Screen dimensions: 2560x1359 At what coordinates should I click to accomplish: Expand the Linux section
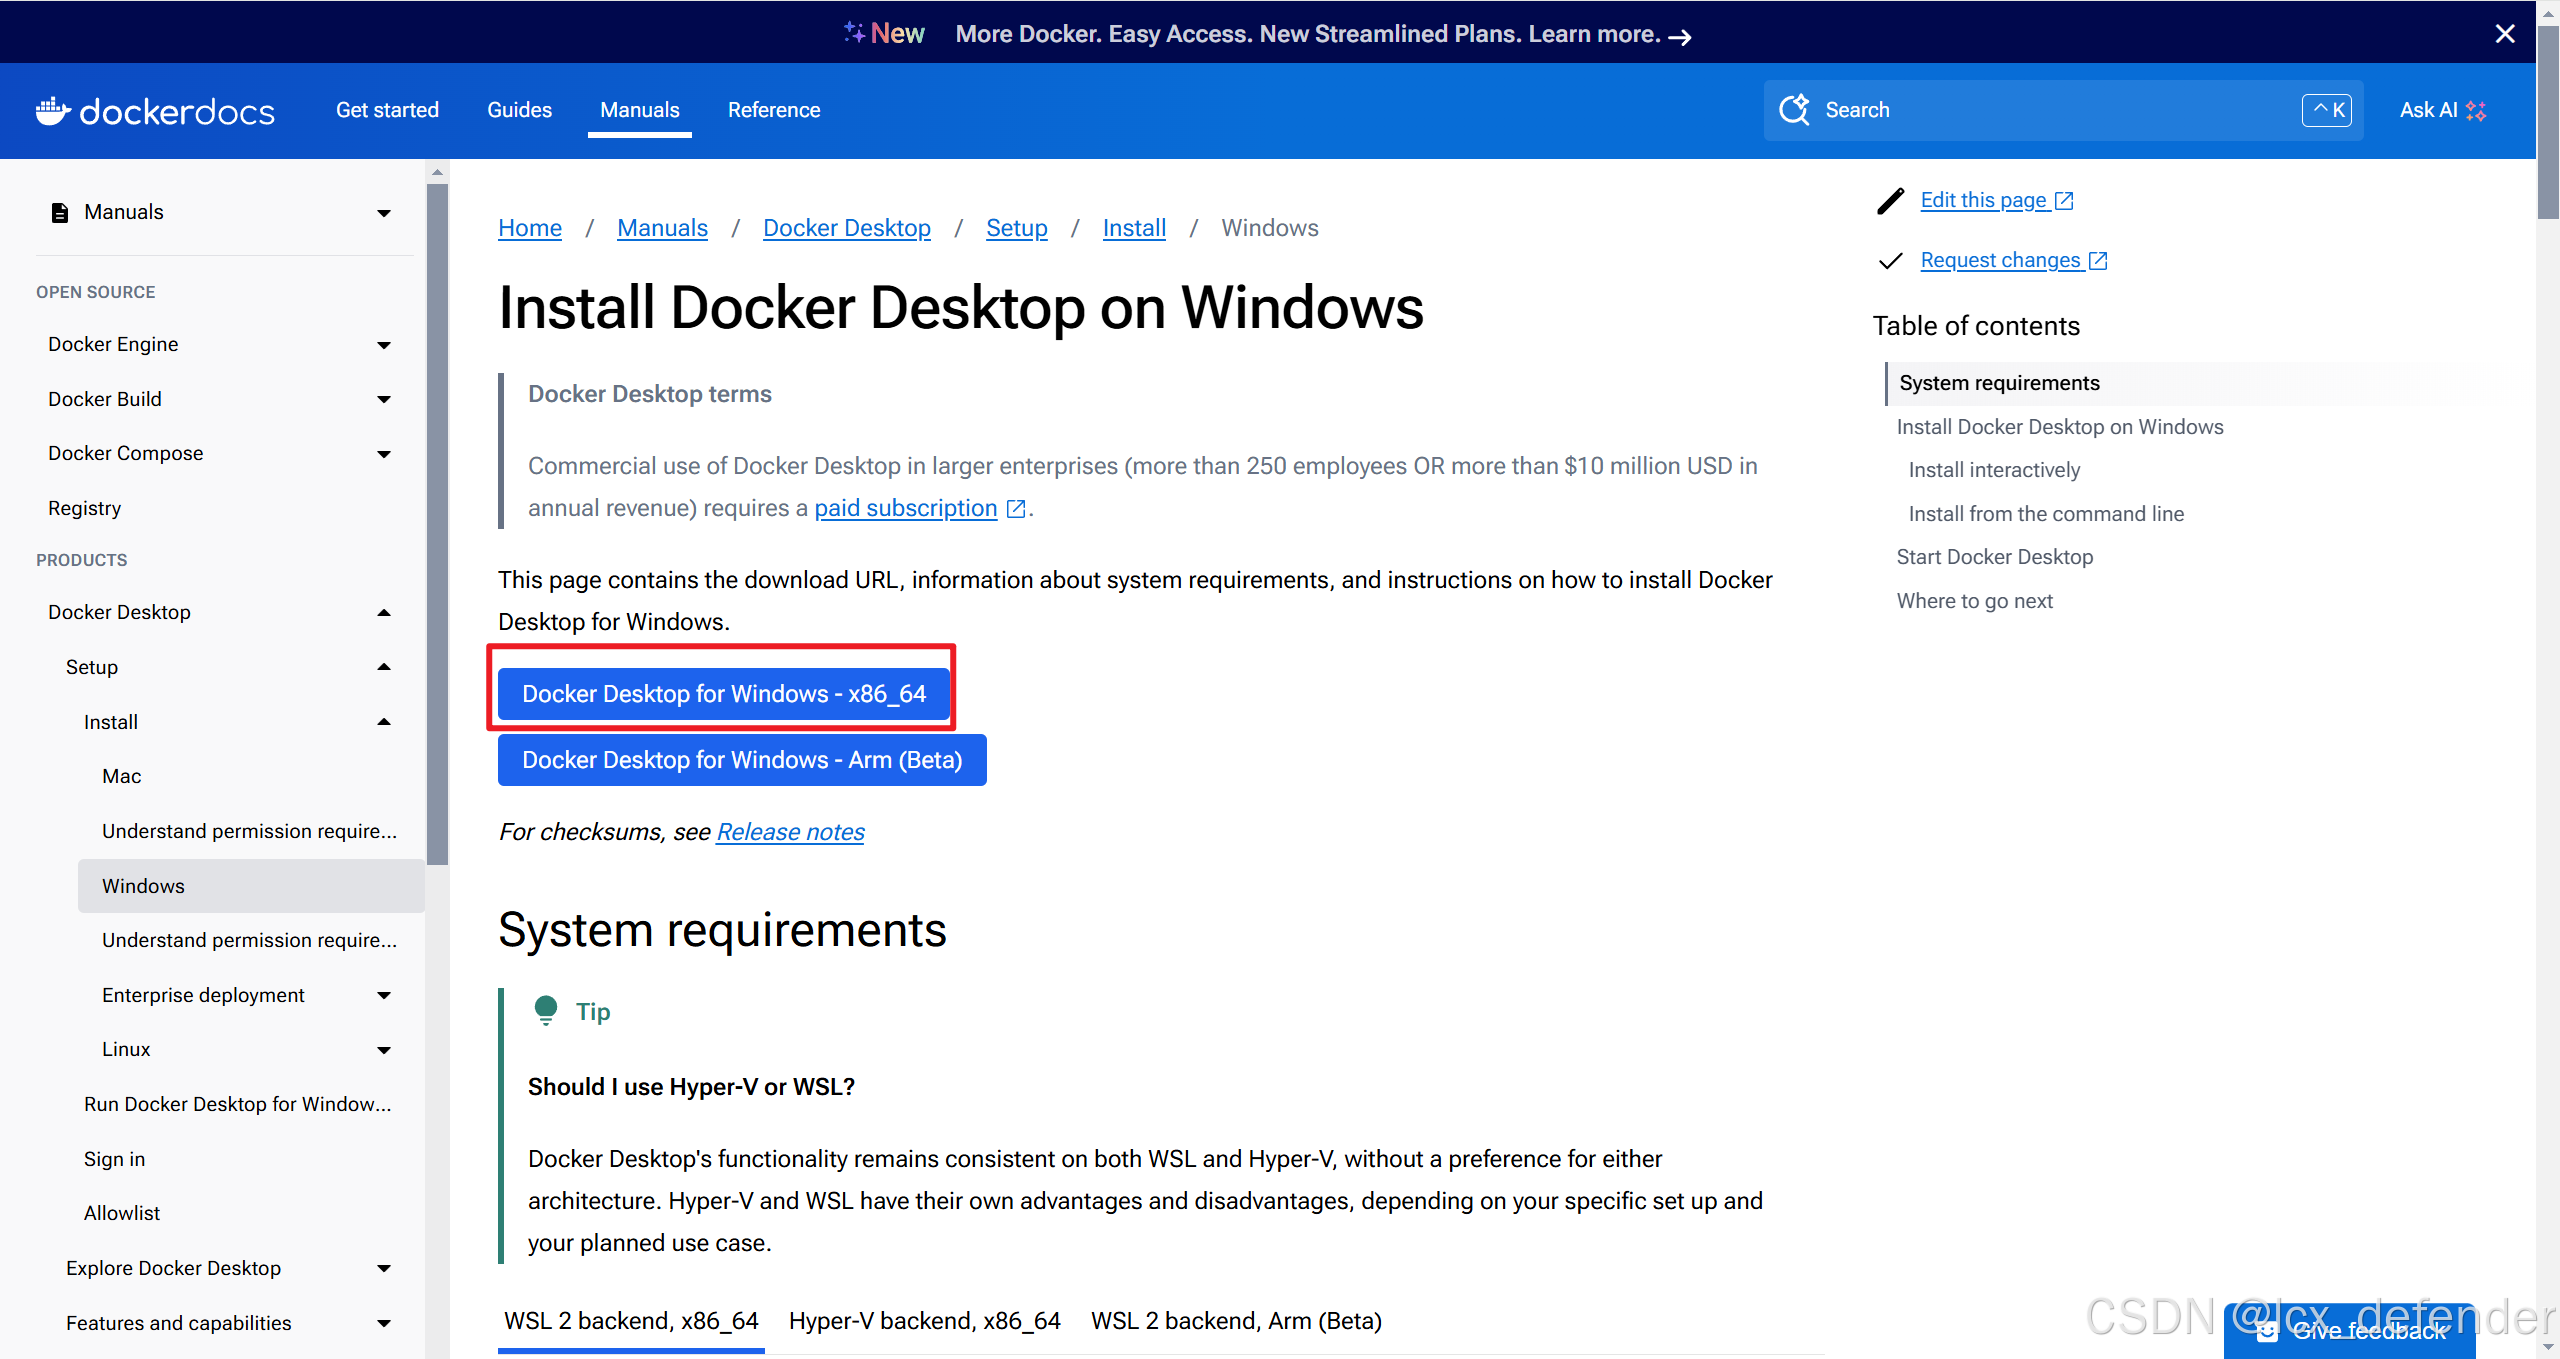[384, 1050]
